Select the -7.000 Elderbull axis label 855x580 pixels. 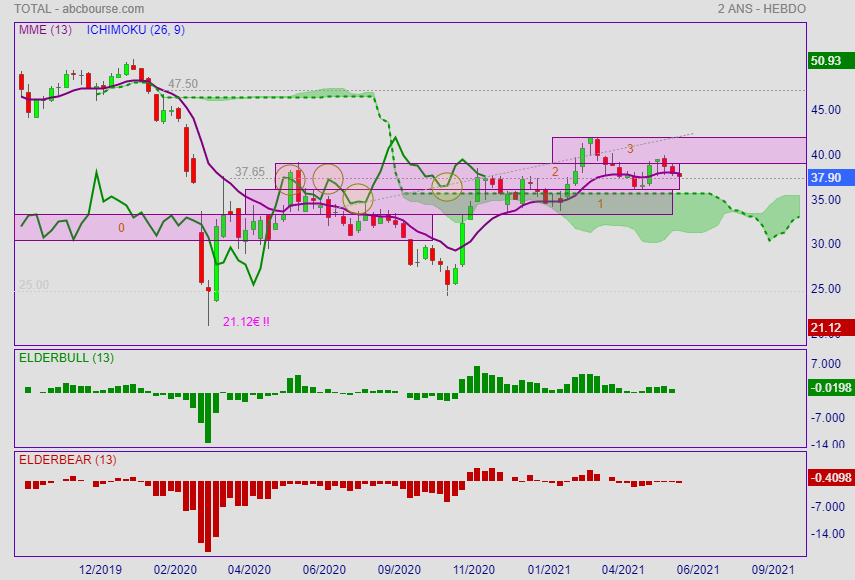click(x=828, y=418)
